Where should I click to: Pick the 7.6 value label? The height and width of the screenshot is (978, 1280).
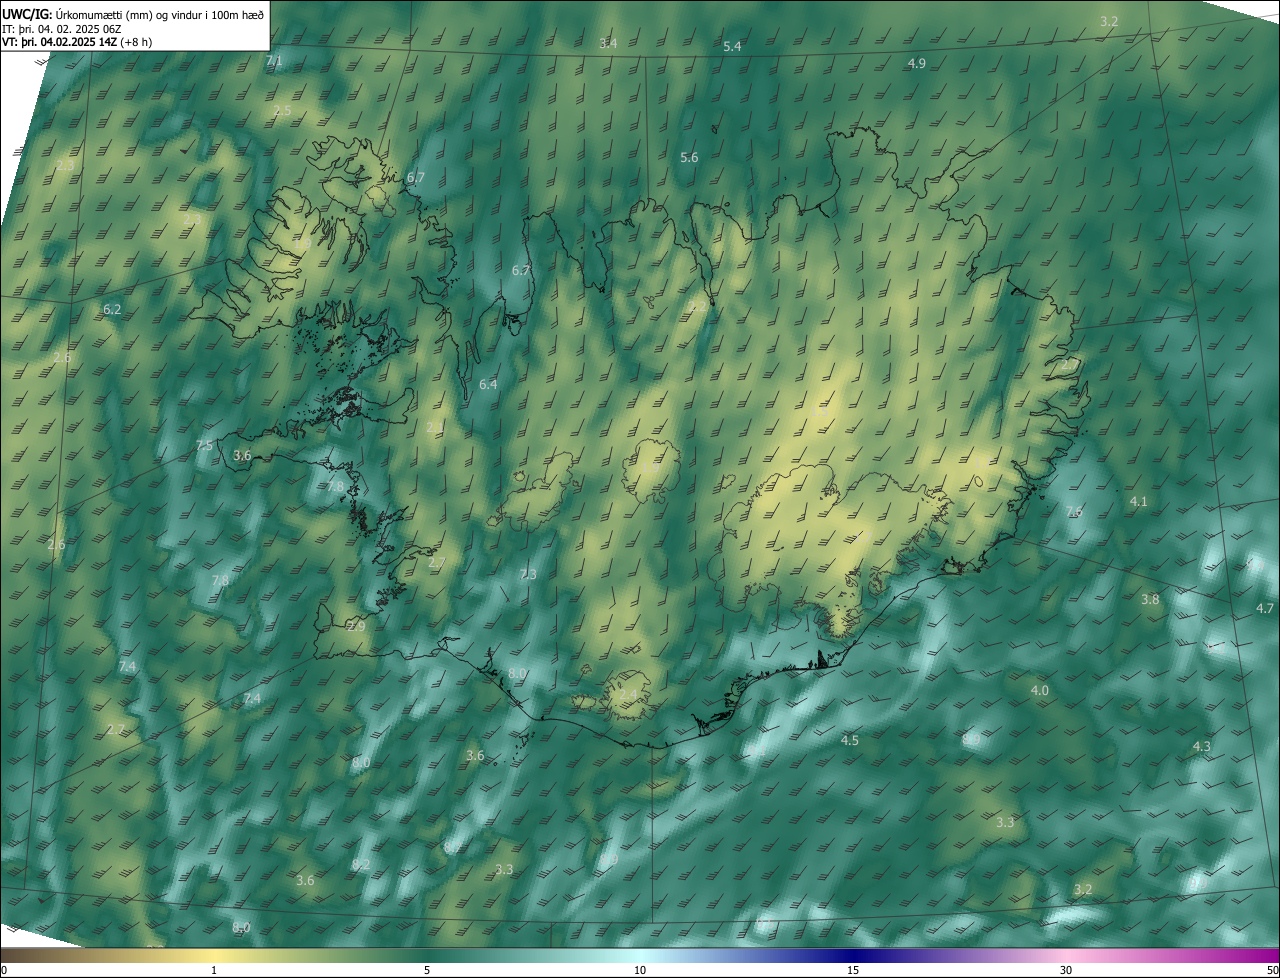[1074, 511]
